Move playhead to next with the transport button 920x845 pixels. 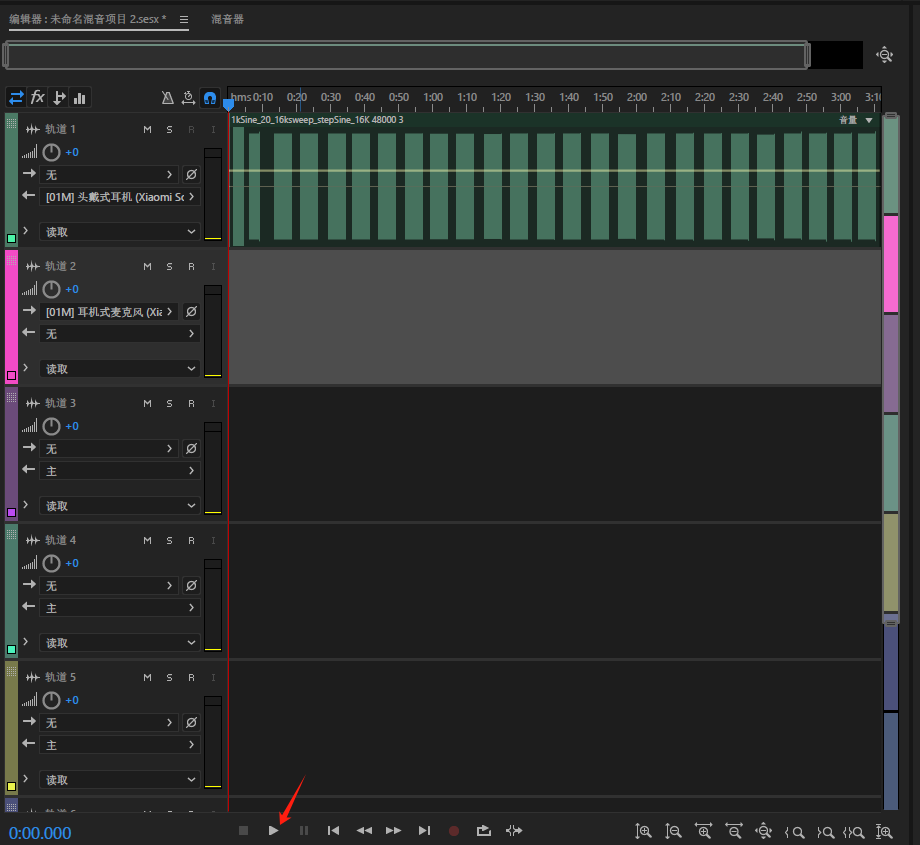pos(424,830)
